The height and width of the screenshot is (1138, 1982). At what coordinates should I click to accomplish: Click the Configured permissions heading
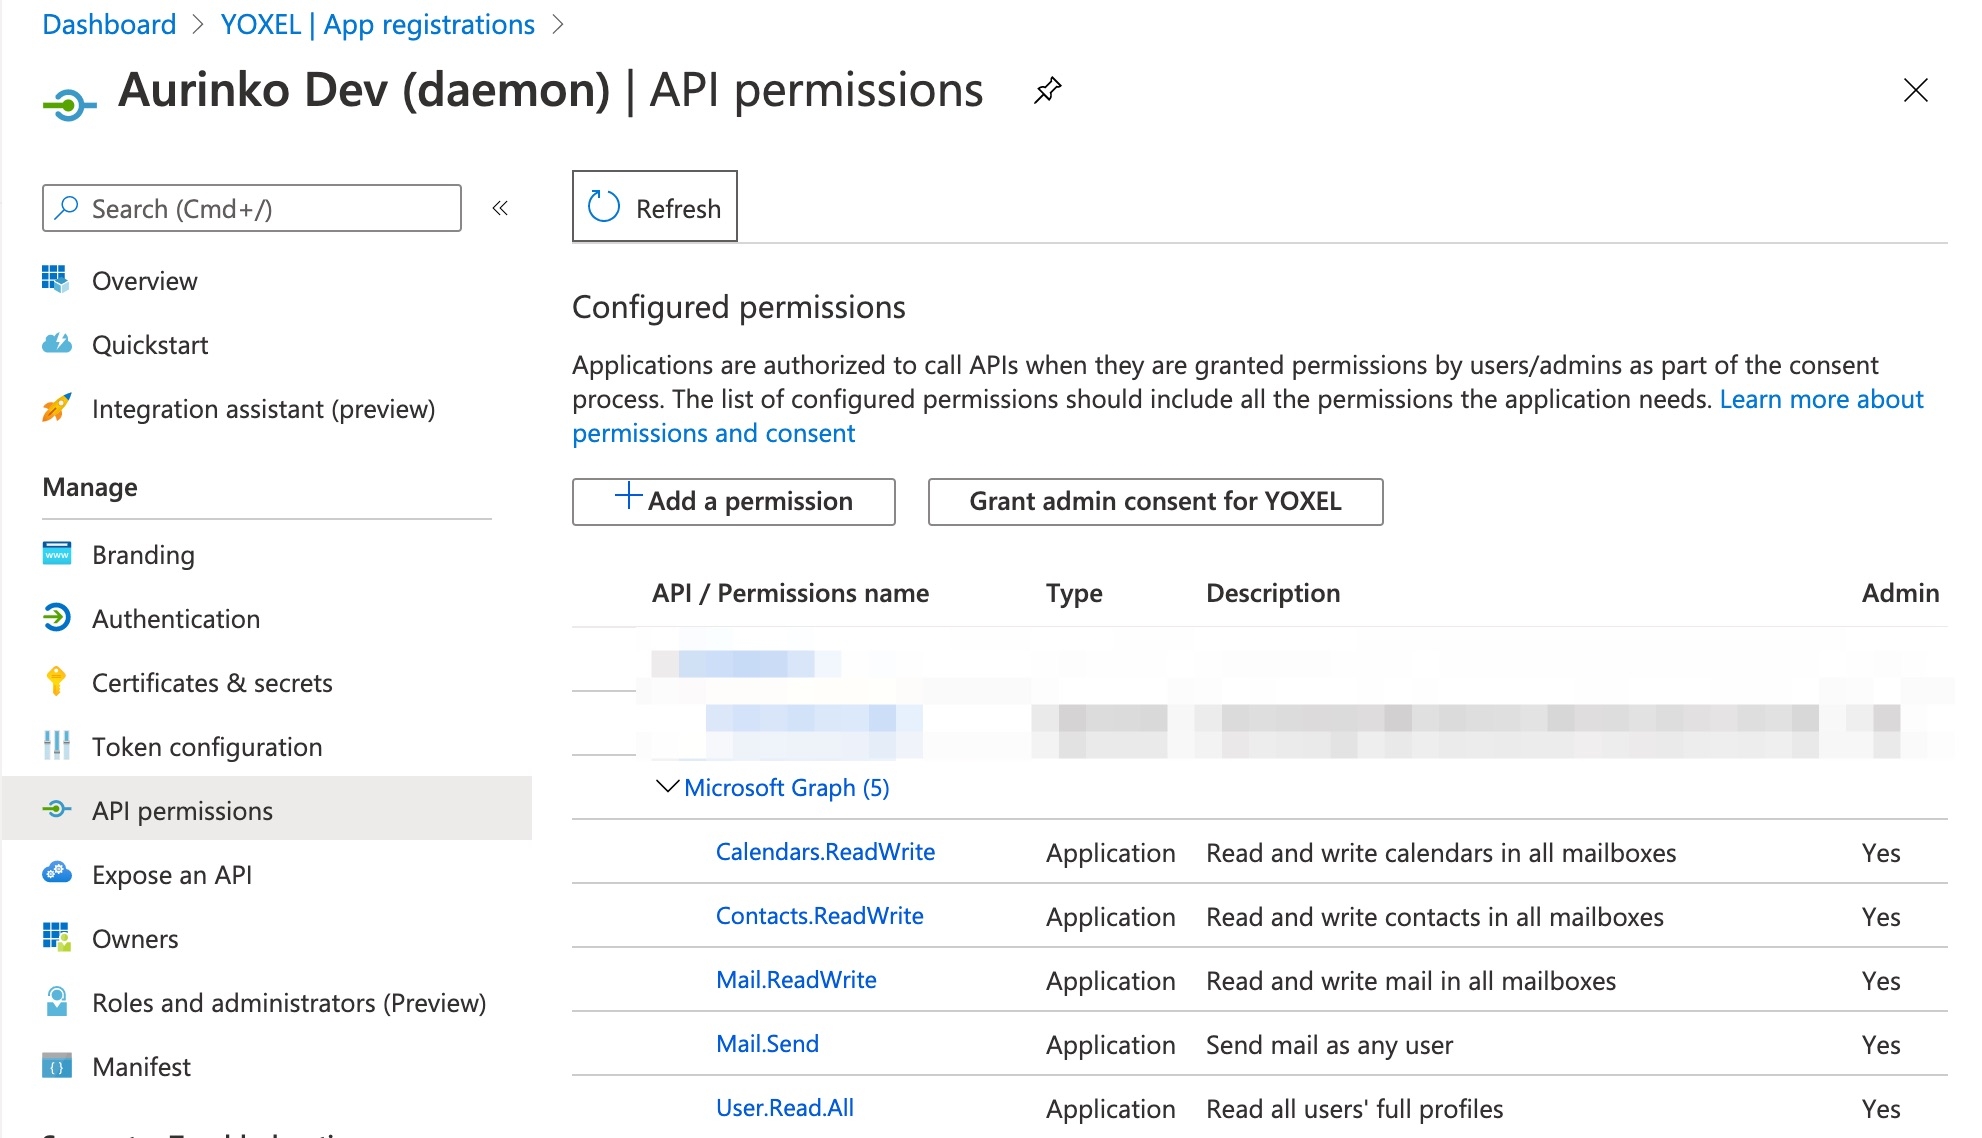coord(738,307)
